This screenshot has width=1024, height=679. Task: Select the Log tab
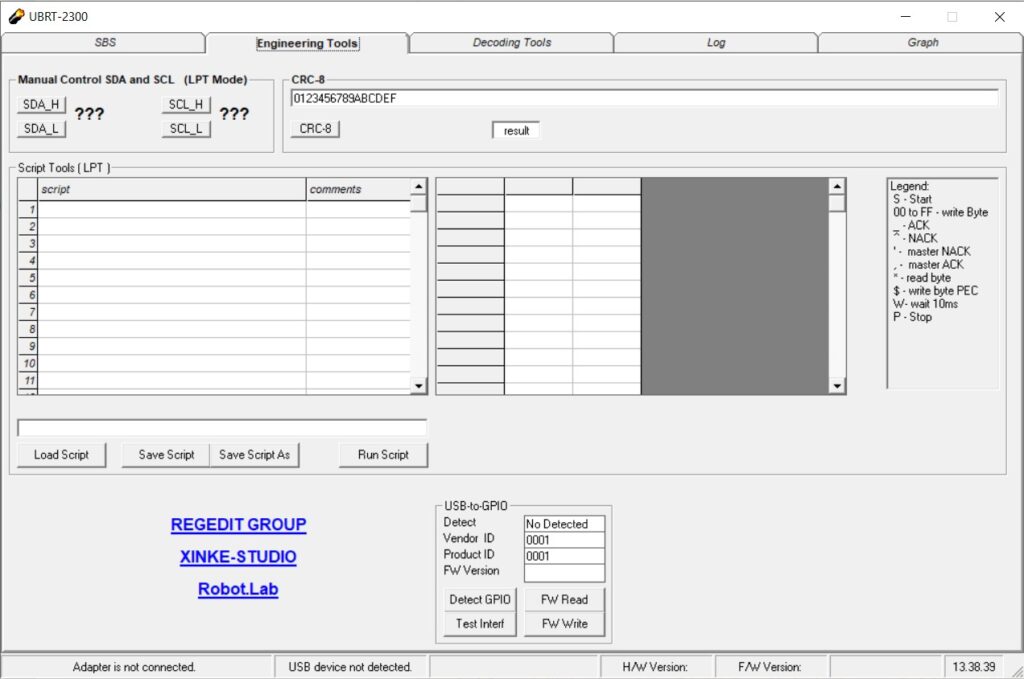(x=715, y=43)
